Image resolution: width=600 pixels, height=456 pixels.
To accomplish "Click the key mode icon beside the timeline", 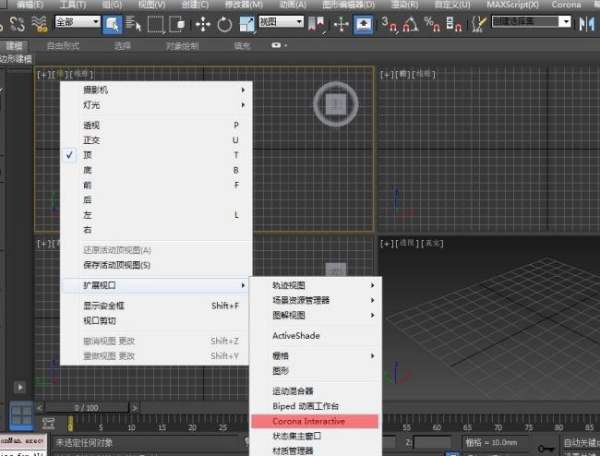I will pos(49,423).
